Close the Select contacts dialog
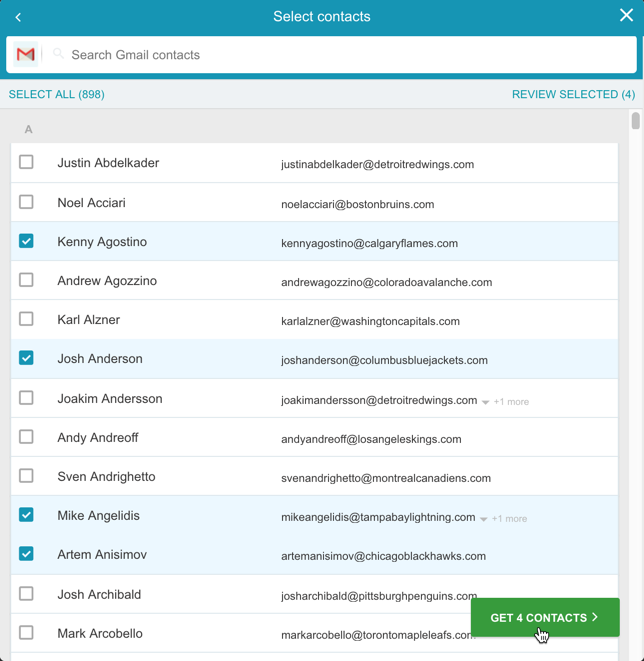Screen dimensions: 644x661 tap(626, 16)
